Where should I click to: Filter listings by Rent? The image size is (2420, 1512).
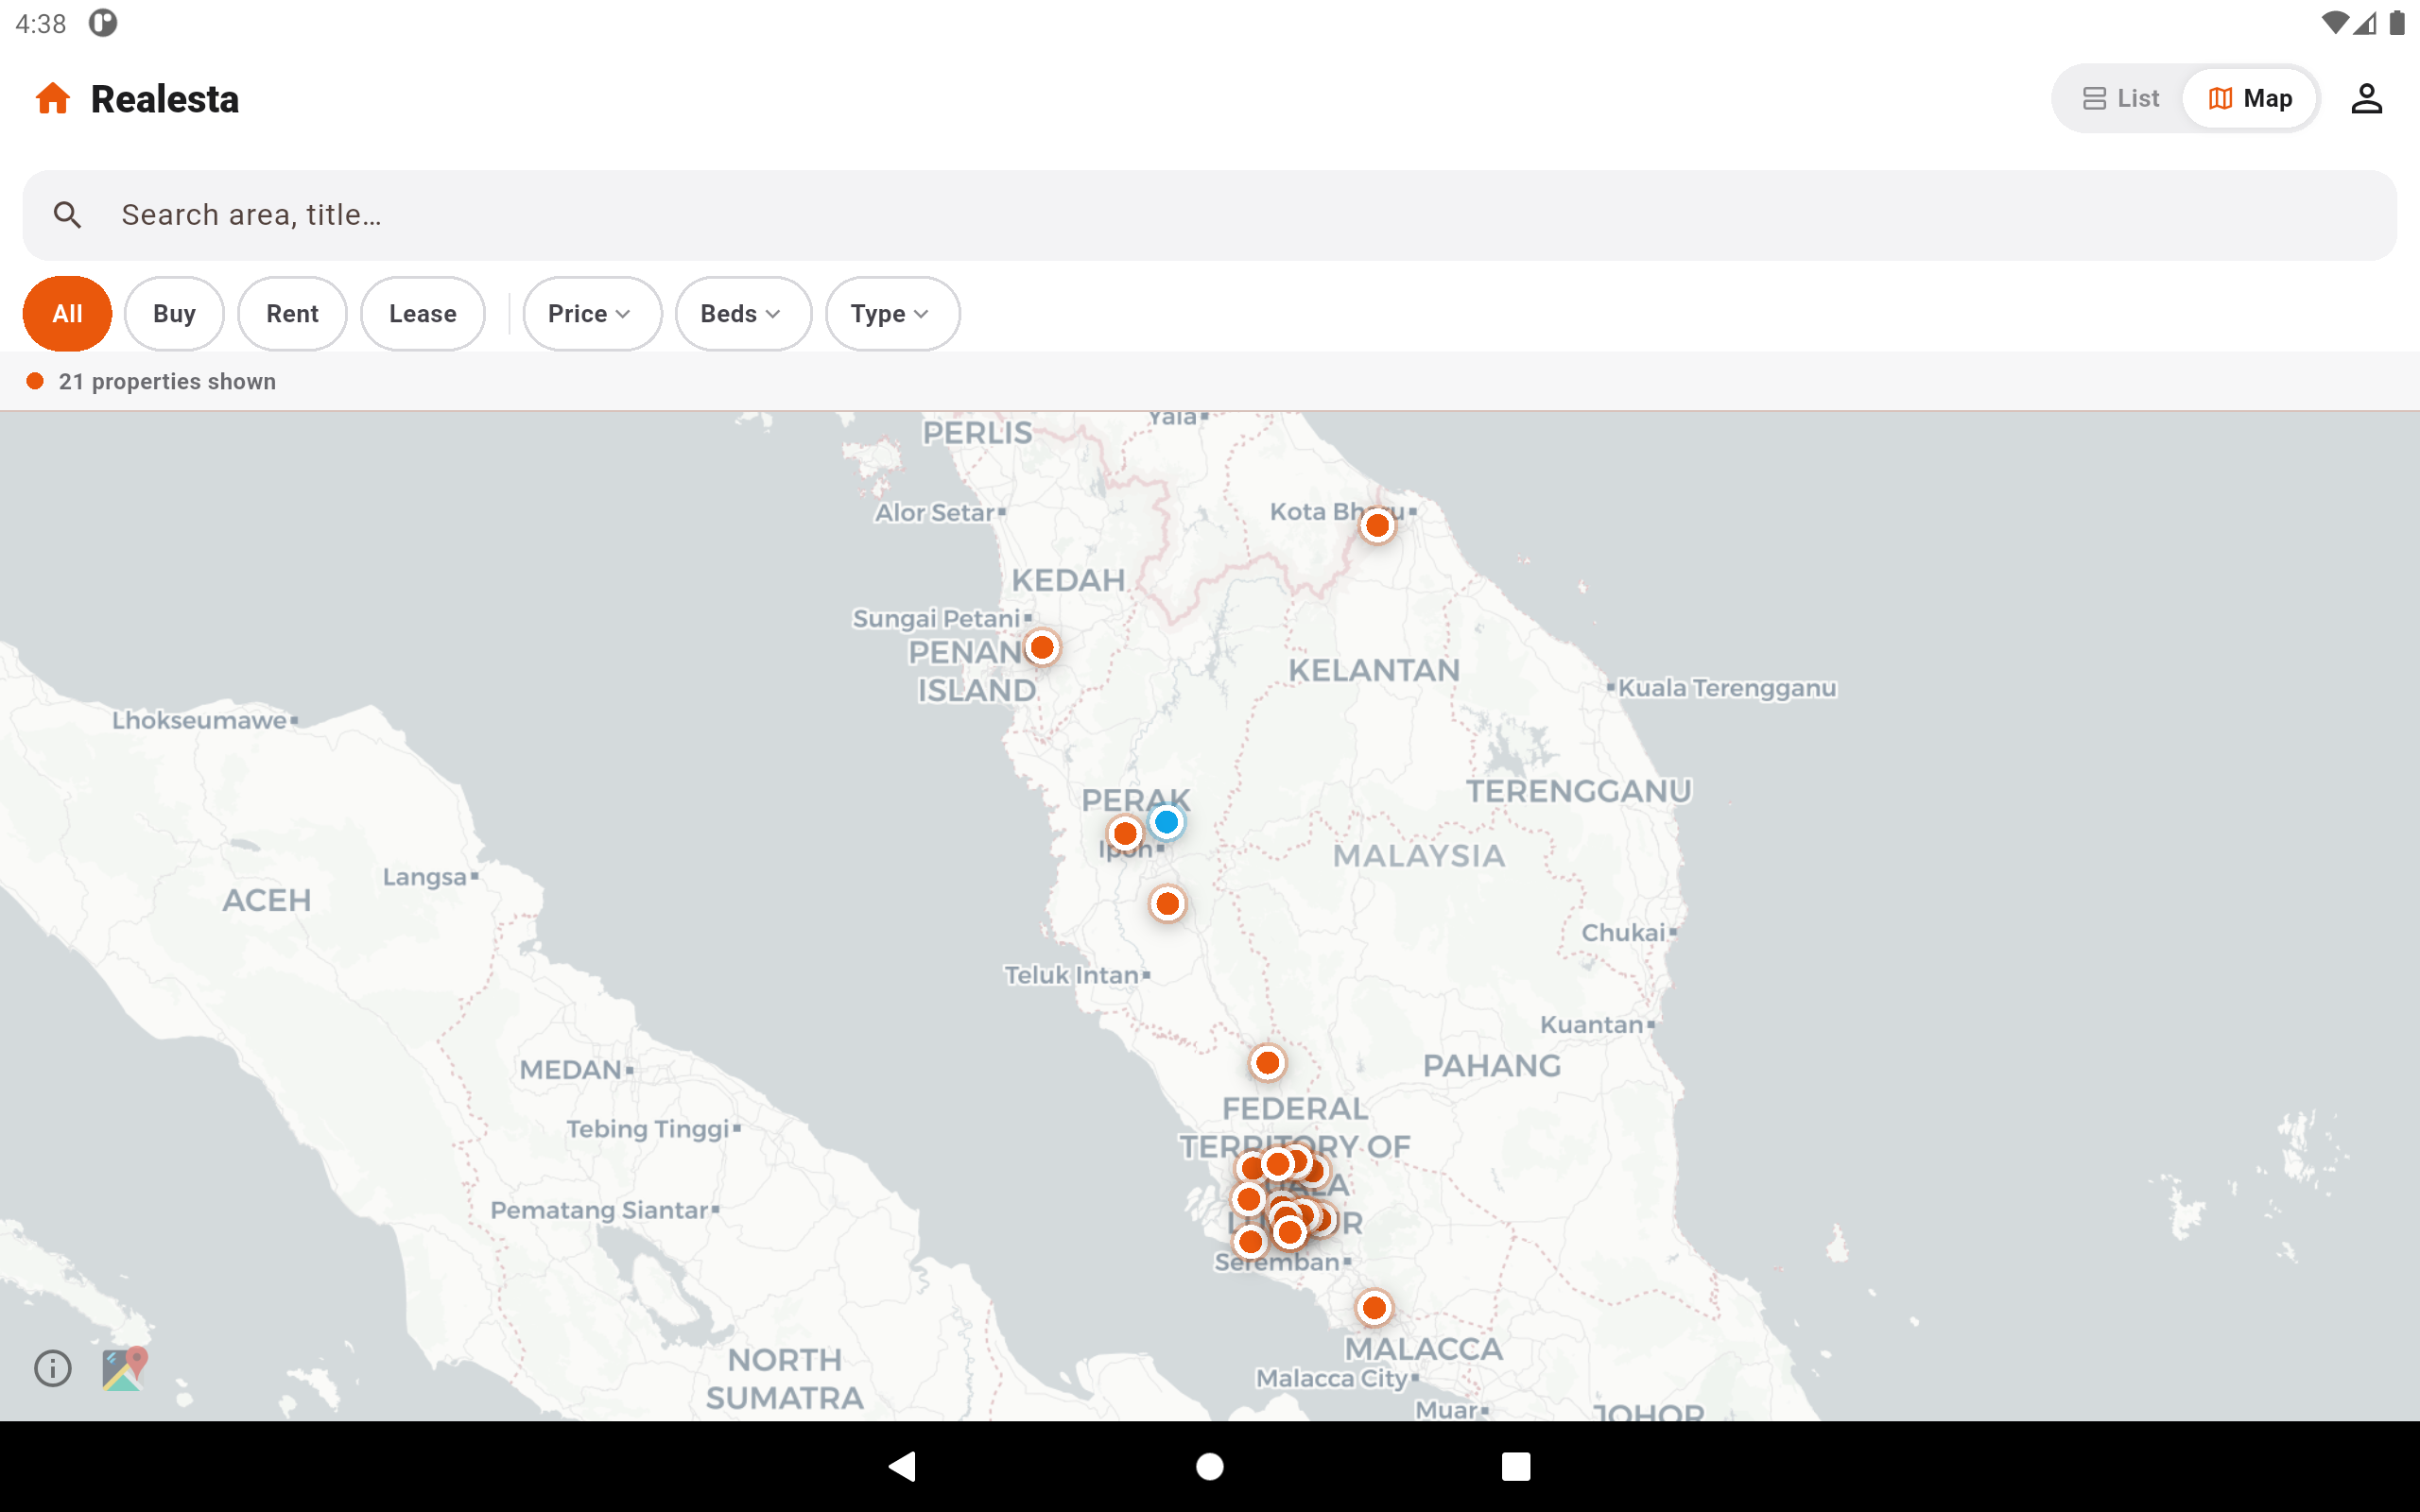(x=292, y=314)
